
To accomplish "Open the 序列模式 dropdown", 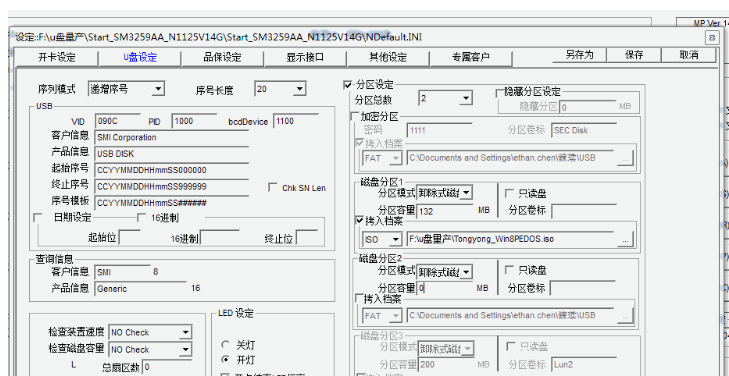I will [x=159, y=89].
